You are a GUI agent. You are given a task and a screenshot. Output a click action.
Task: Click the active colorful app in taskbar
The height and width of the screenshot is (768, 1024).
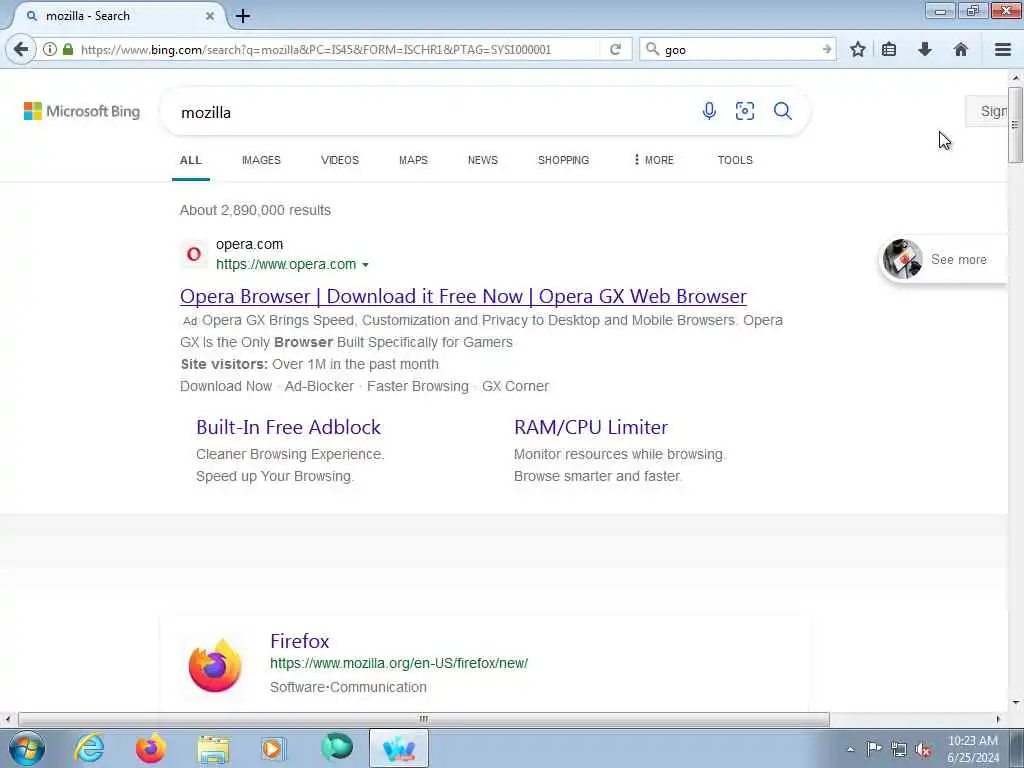coord(399,748)
